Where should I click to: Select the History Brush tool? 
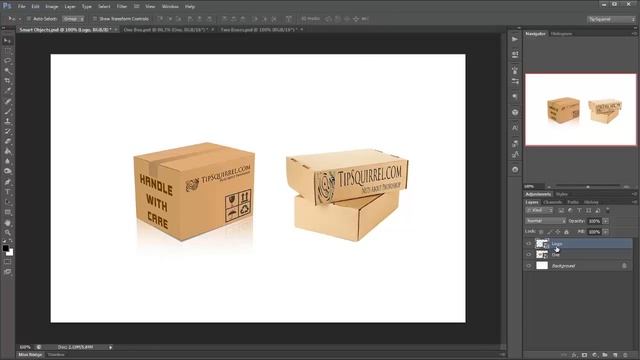(7, 131)
